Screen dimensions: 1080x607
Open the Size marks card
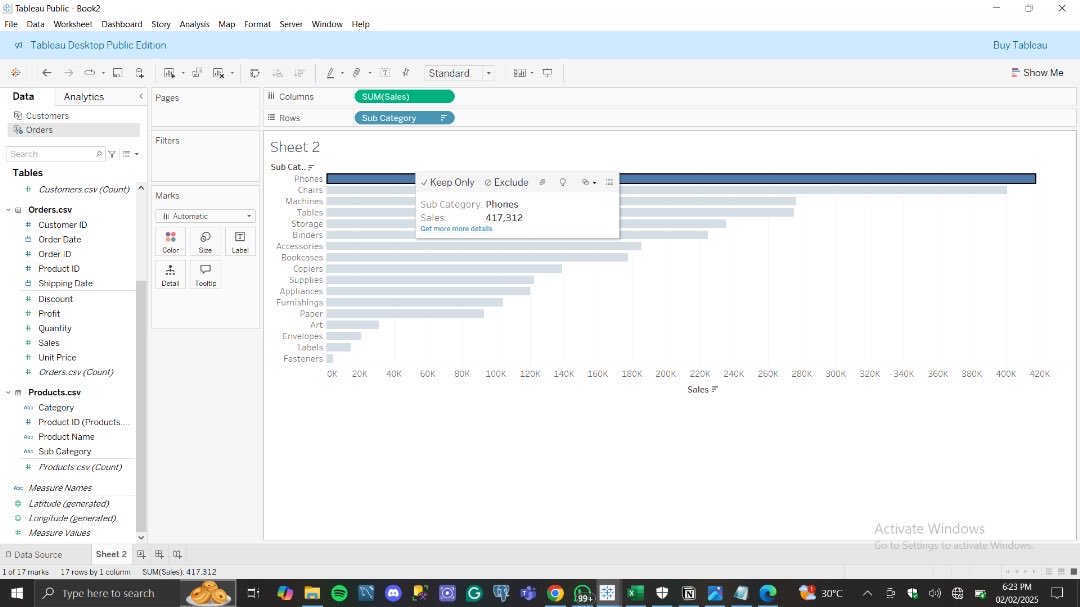pyautogui.click(x=205, y=242)
